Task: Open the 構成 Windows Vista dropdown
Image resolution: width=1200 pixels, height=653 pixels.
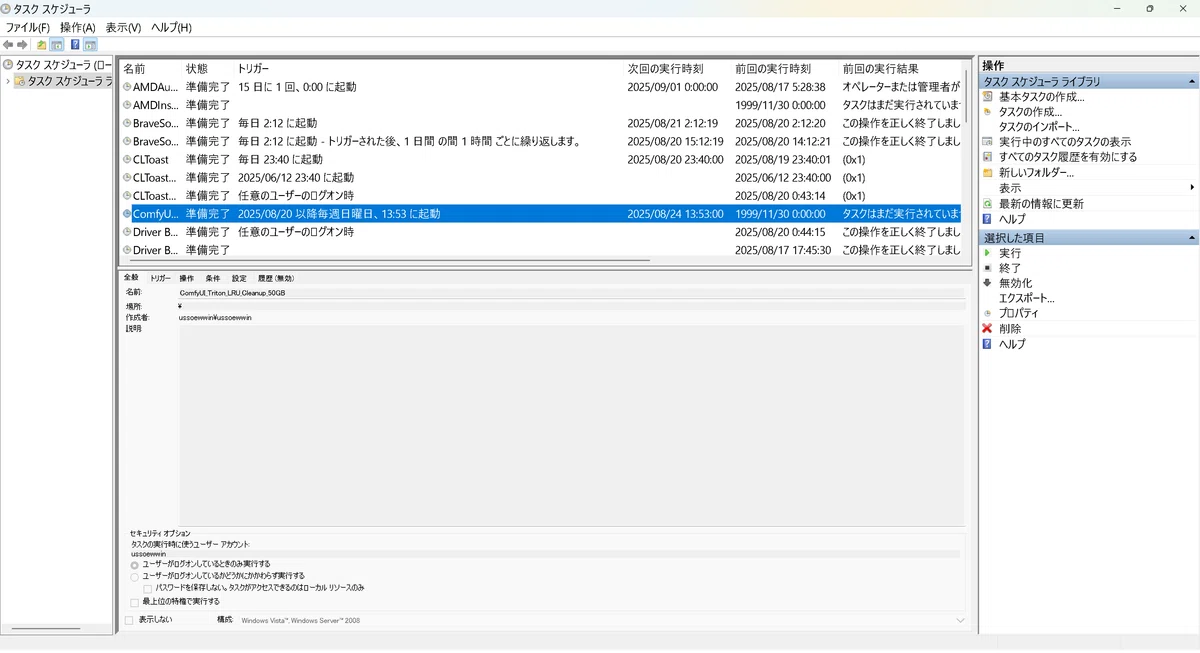Action: [x=960, y=620]
